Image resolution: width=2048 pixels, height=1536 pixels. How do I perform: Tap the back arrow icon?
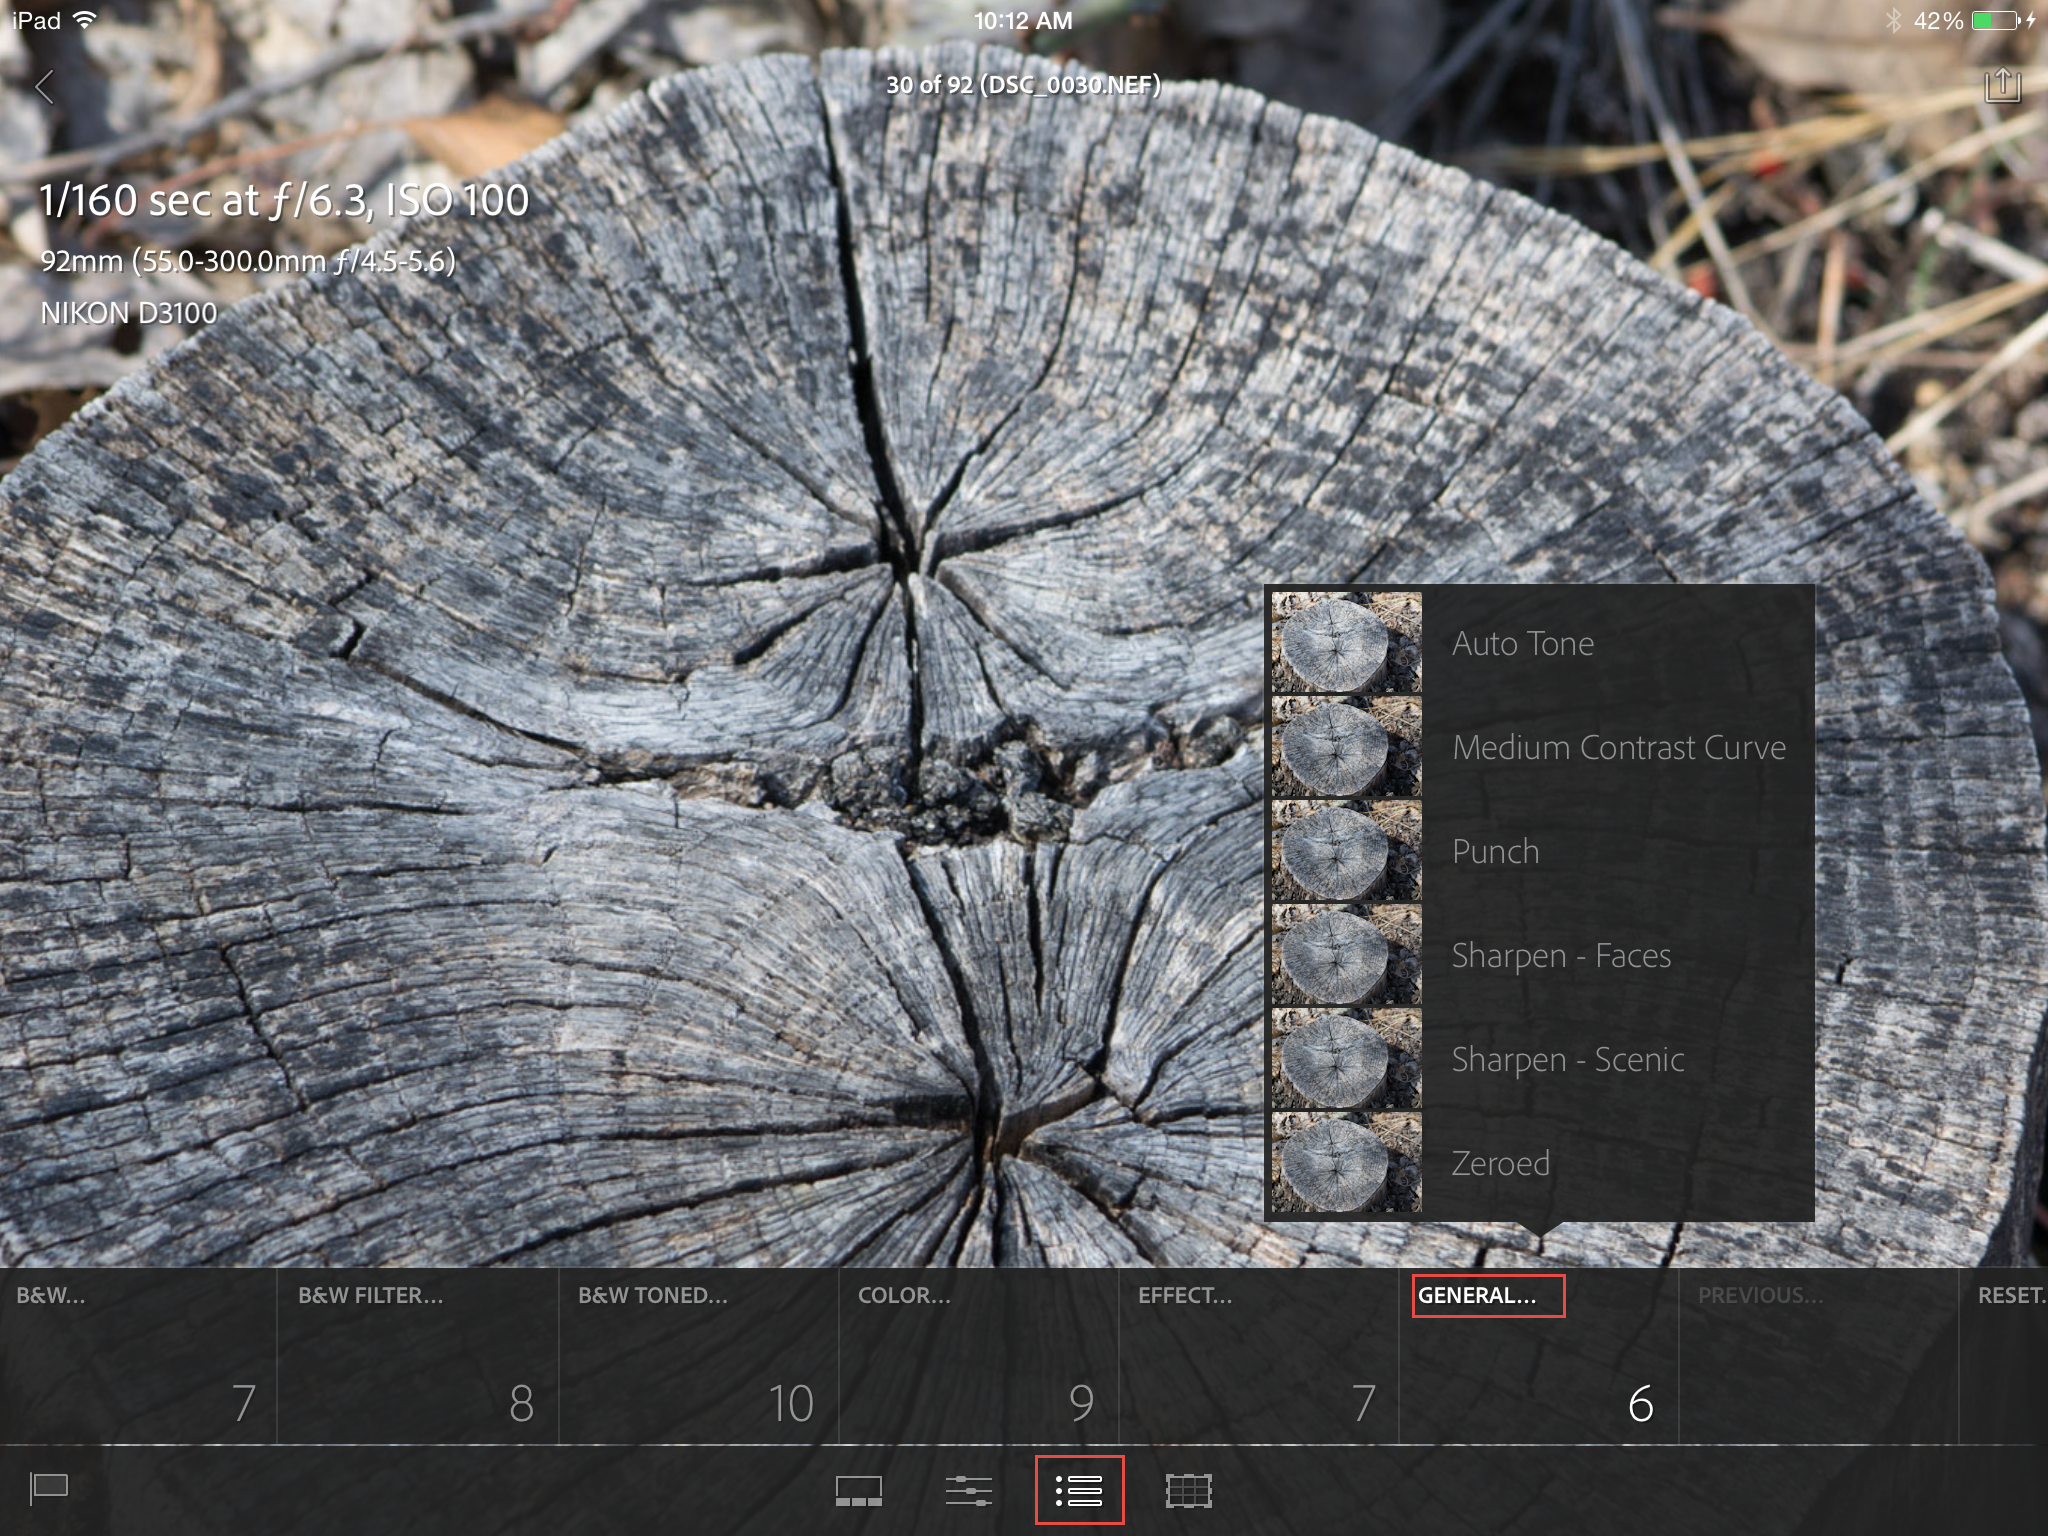pyautogui.click(x=44, y=87)
